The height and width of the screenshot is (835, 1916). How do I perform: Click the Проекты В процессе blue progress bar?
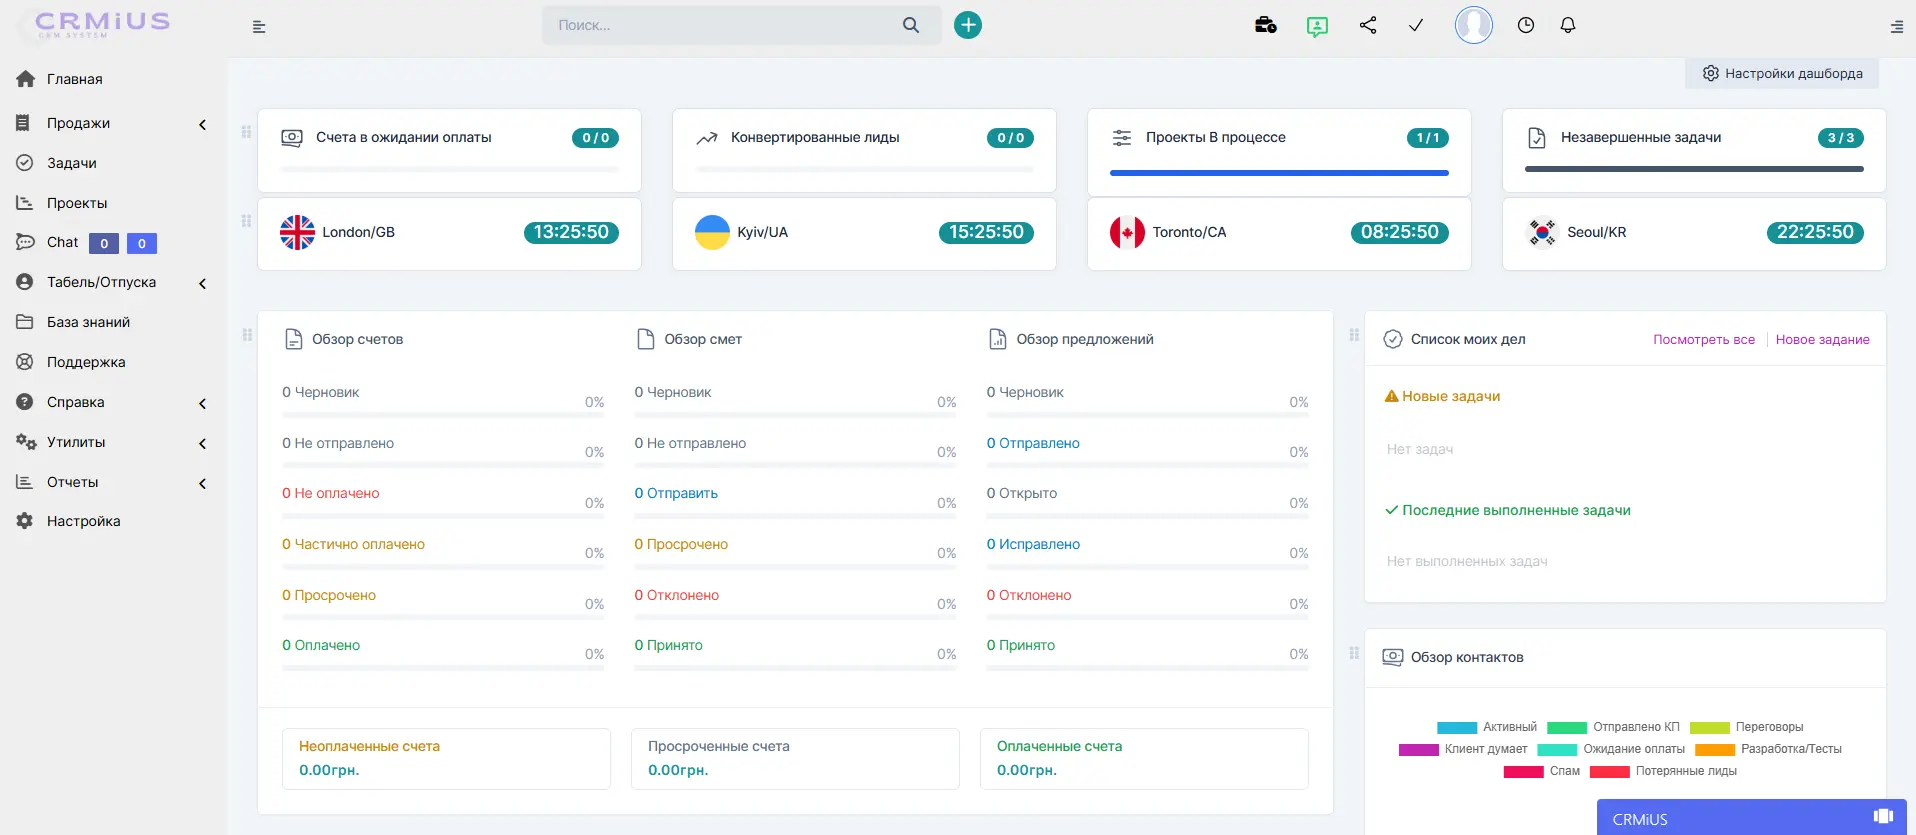click(1279, 173)
